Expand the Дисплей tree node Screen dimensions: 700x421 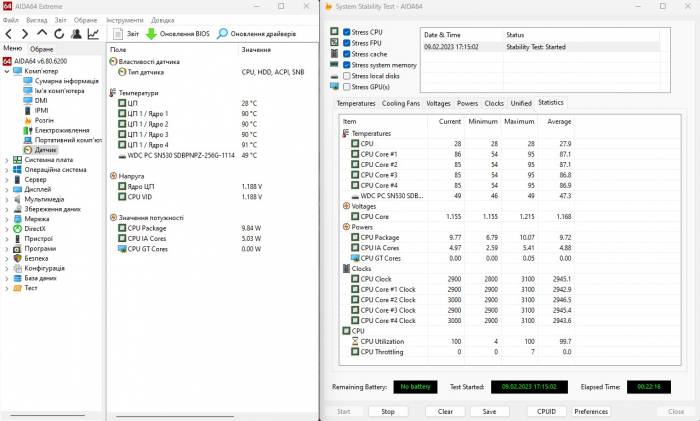coord(7,189)
